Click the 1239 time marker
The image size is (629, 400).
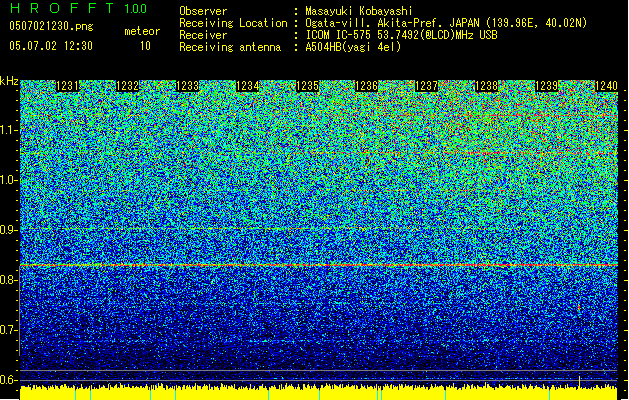(x=546, y=86)
